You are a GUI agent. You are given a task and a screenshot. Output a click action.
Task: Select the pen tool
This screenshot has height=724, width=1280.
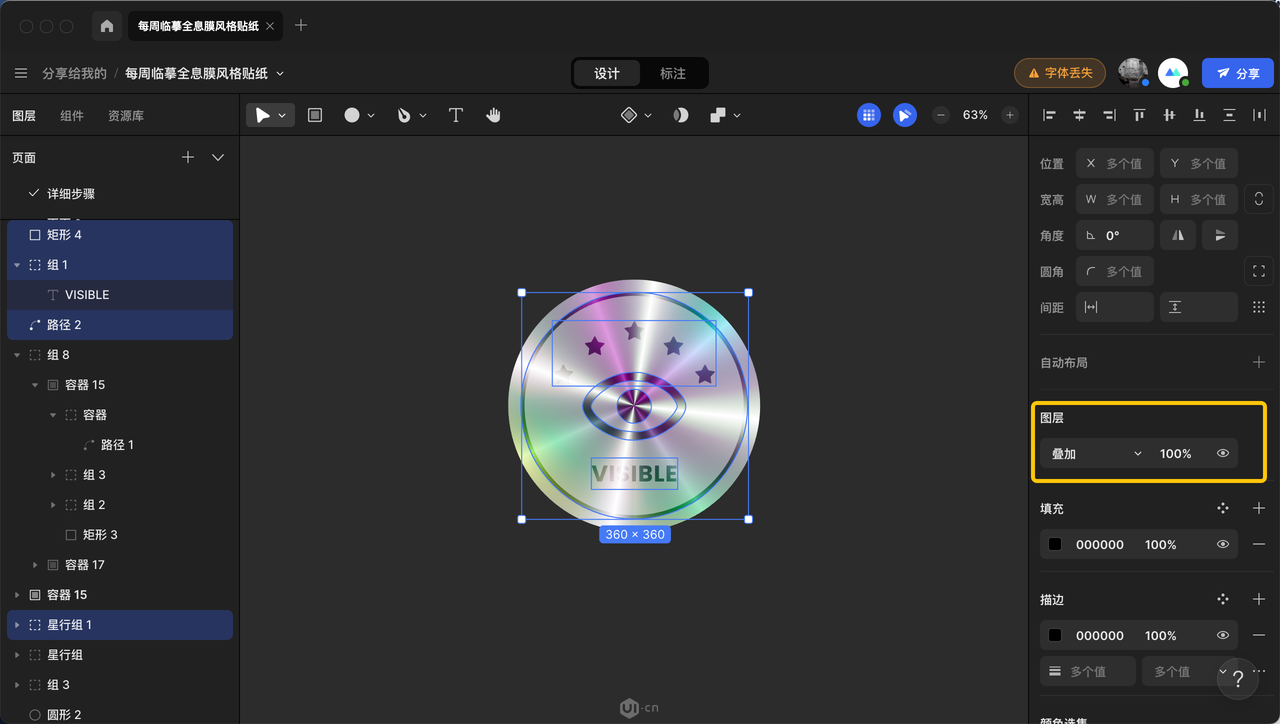pyautogui.click(x=404, y=115)
